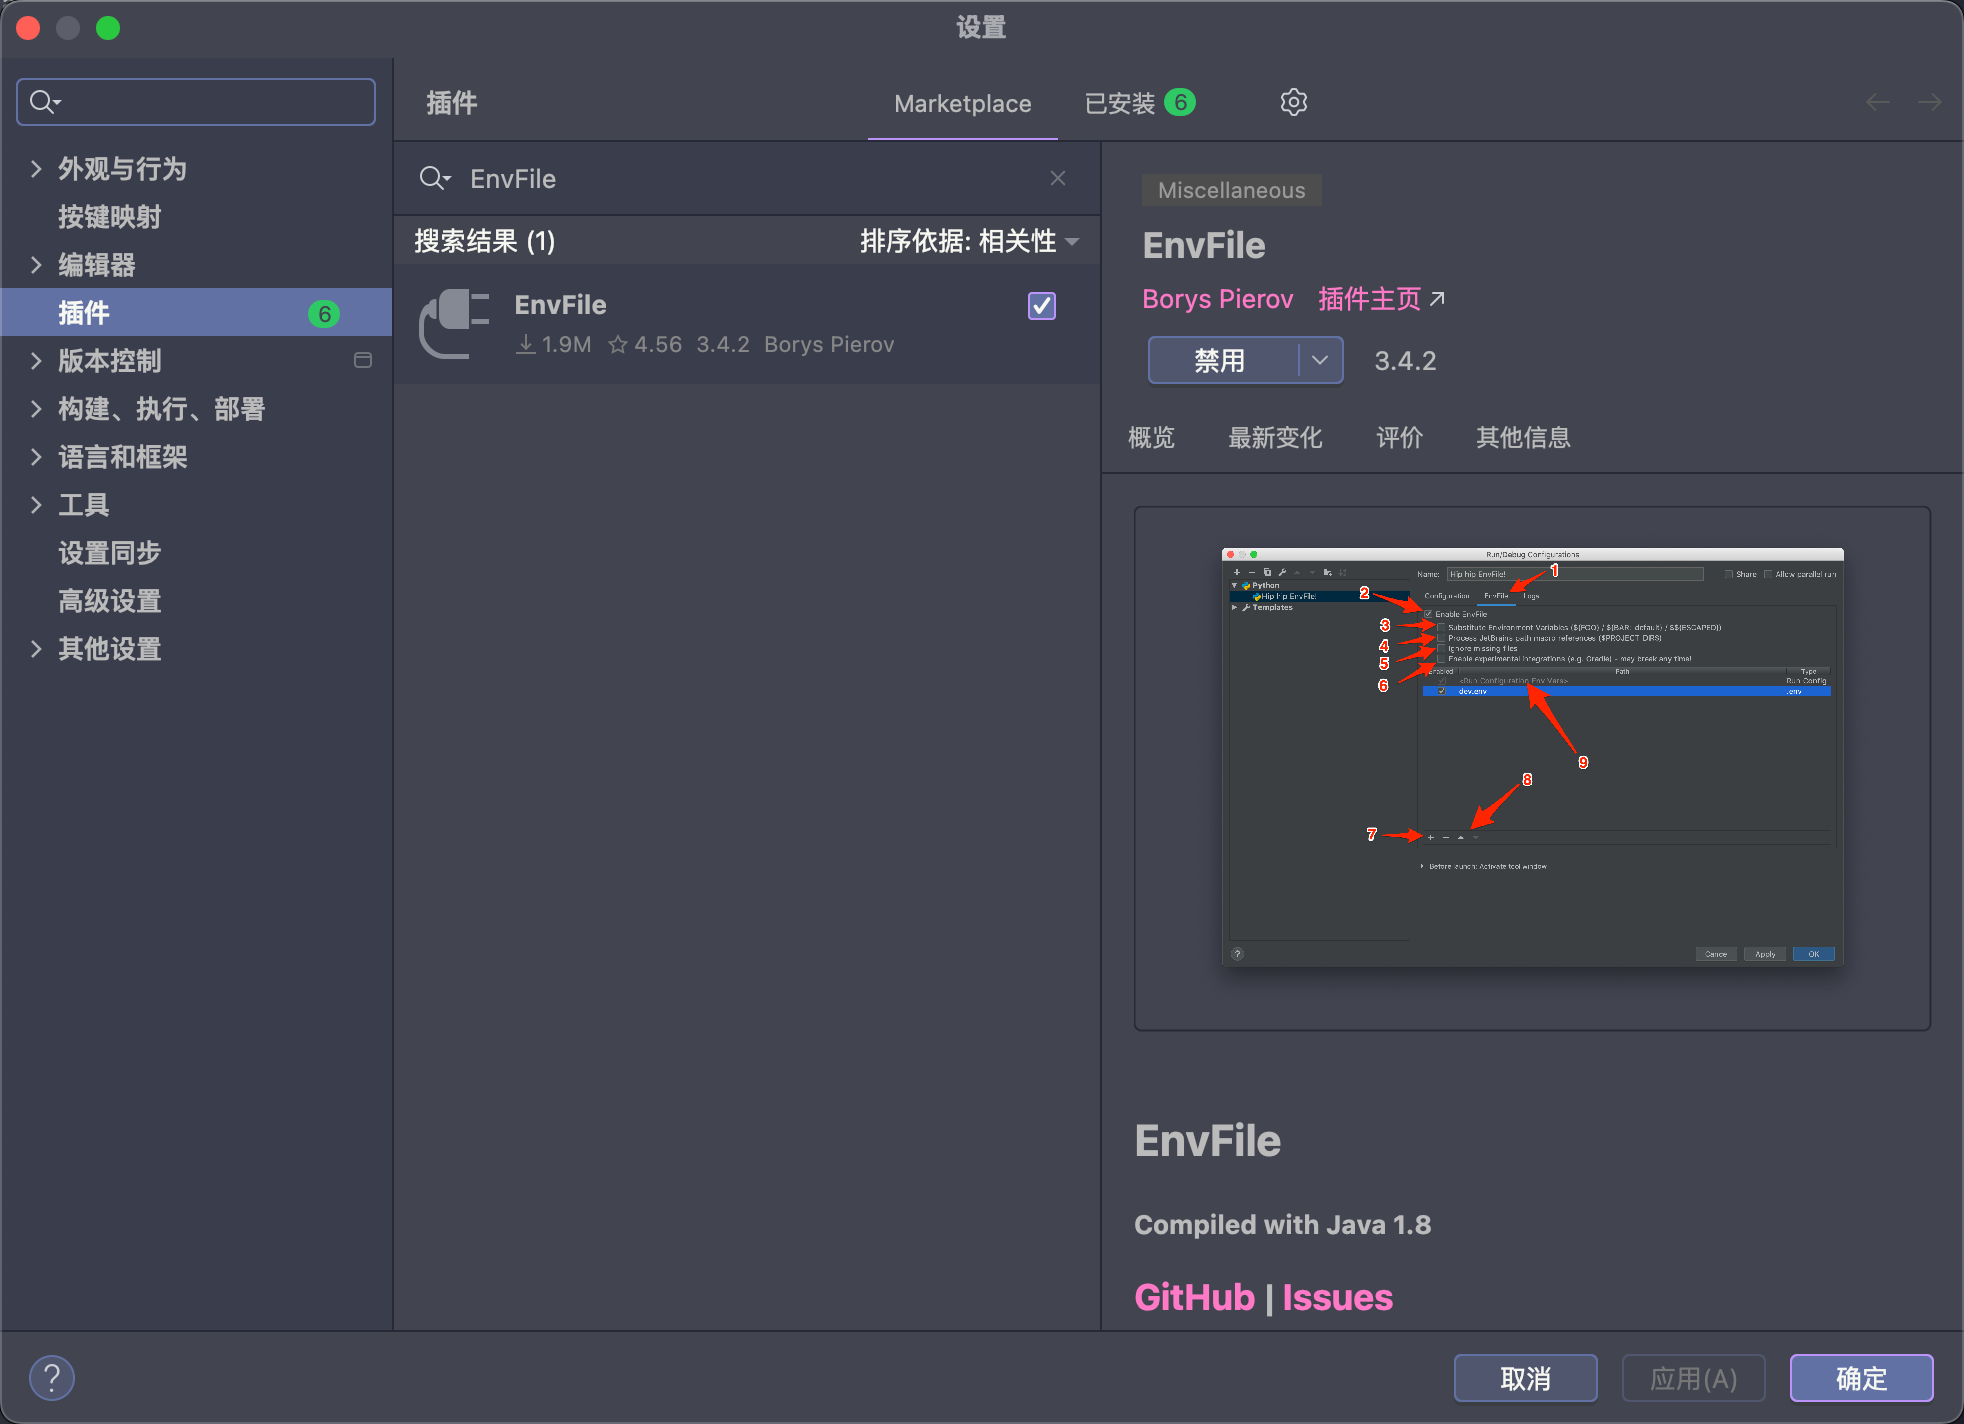Click the version control project-level icon
The image size is (1964, 1424).
[x=363, y=360]
